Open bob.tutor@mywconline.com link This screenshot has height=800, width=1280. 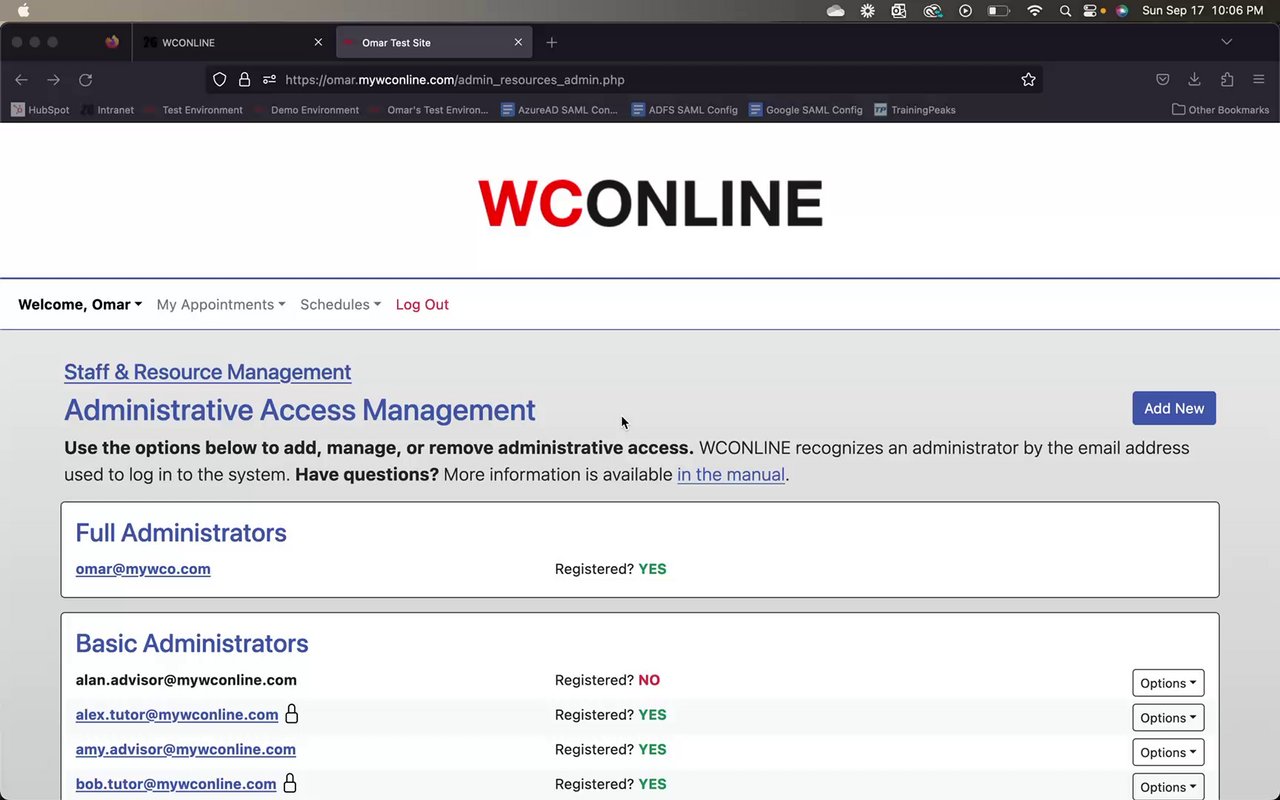[176, 784]
